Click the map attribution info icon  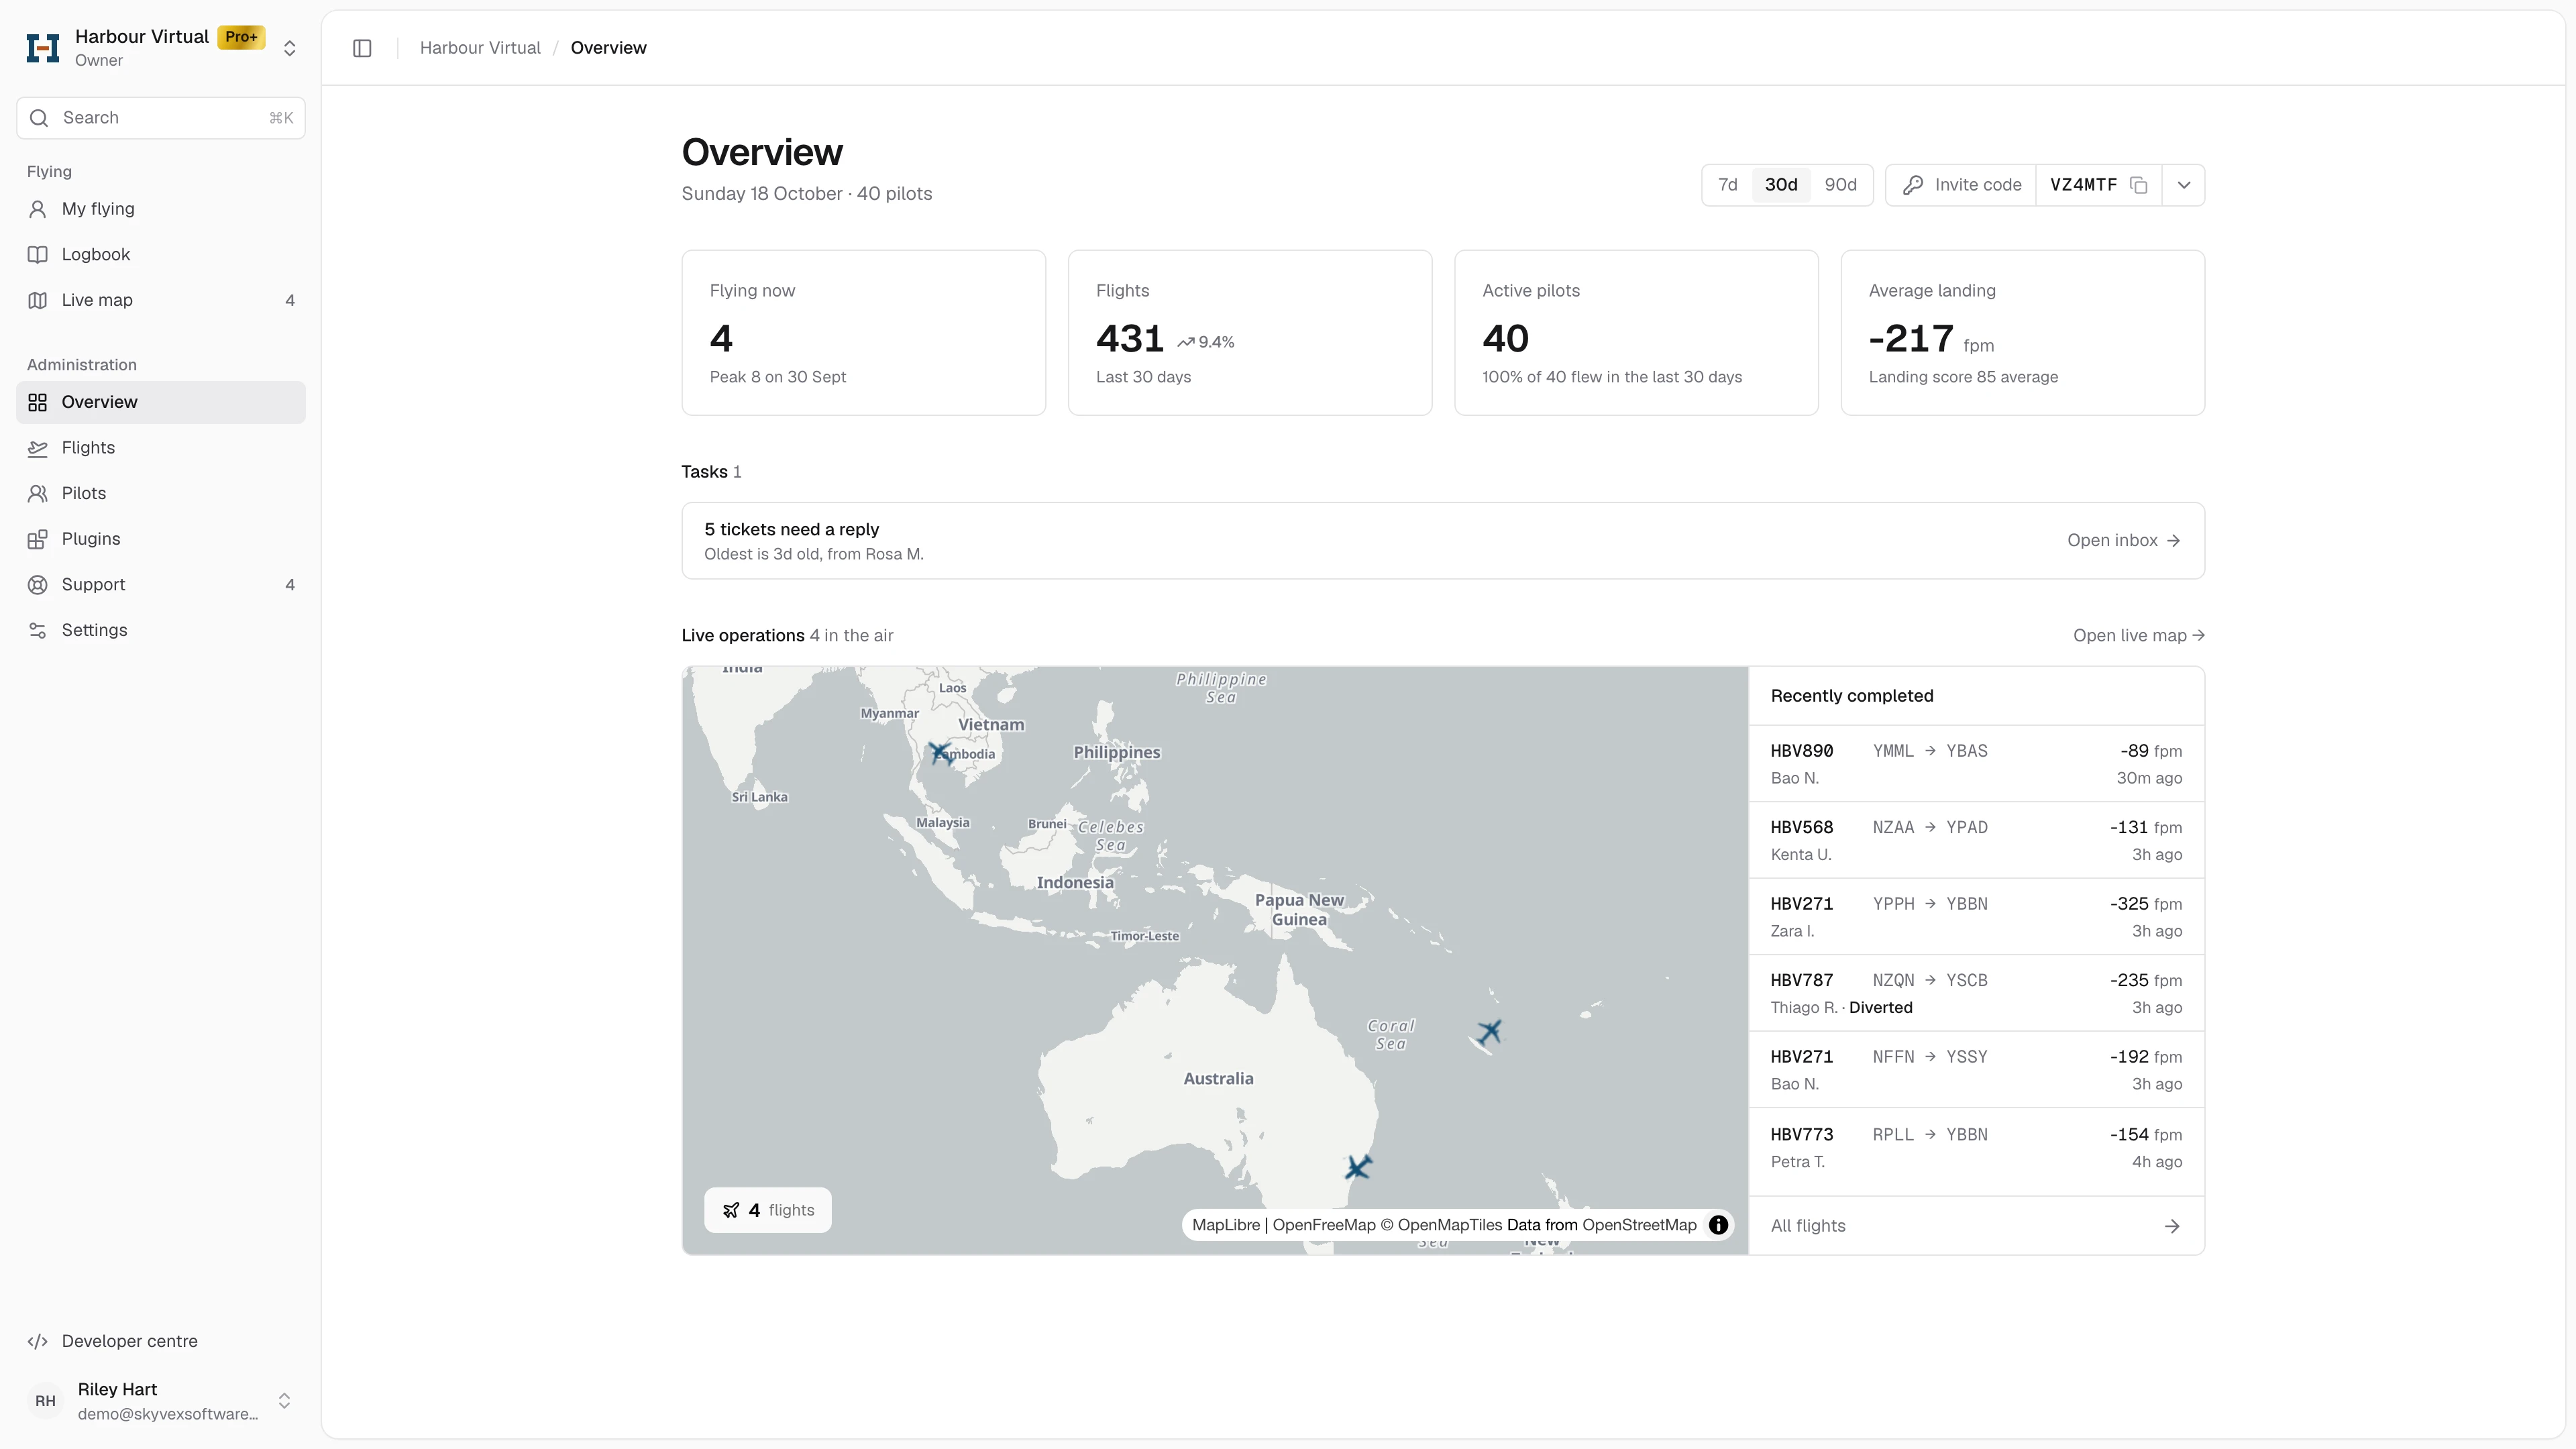1718,1225
